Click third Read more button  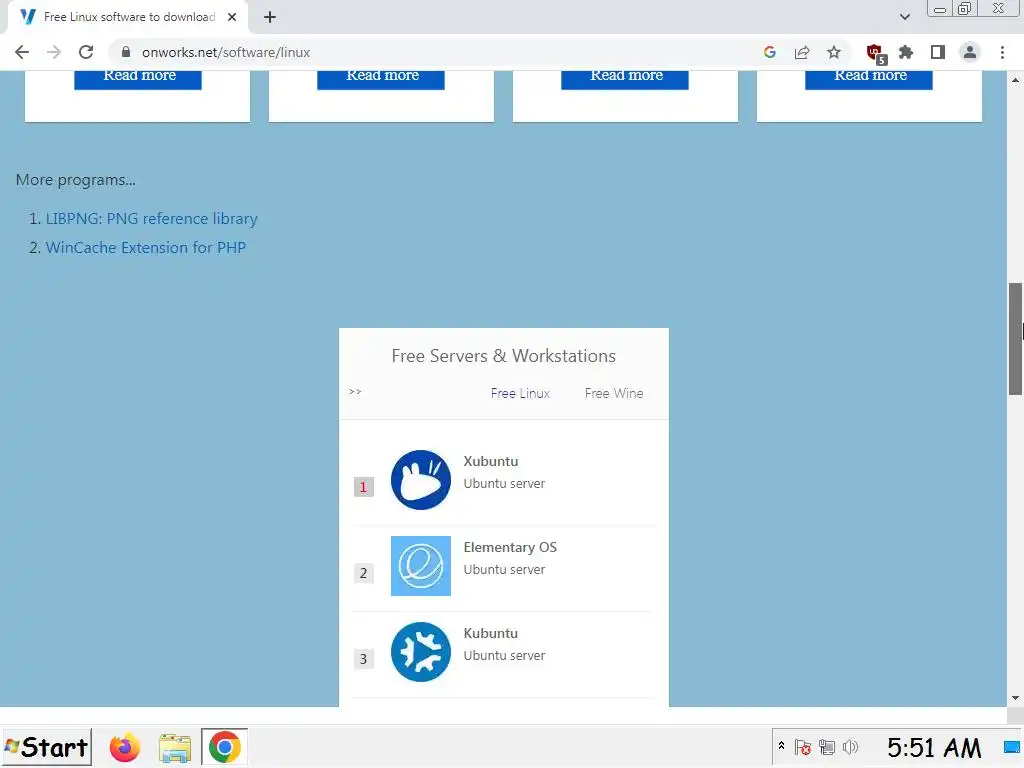pyautogui.click(x=625, y=79)
